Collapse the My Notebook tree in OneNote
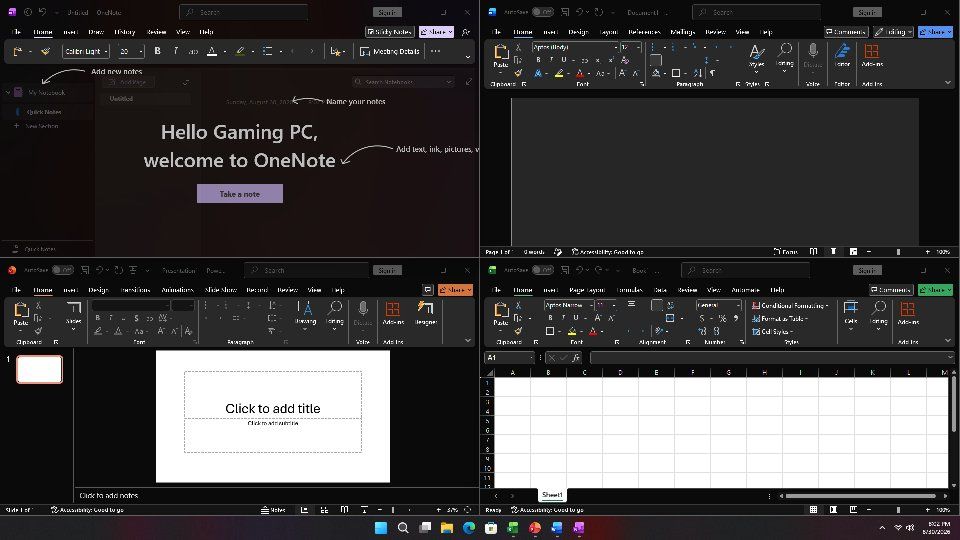Image resolution: width=960 pixels, height=540 pixels. point(8,92)
